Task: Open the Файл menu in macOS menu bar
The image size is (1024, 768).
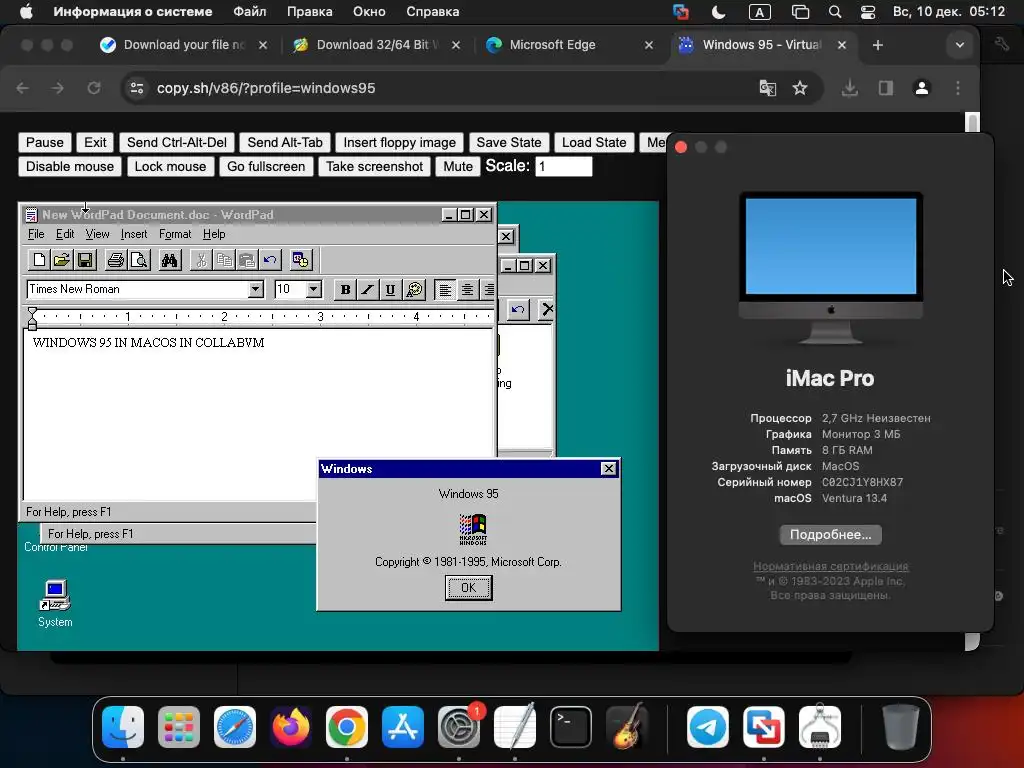Action: [249, 12]
